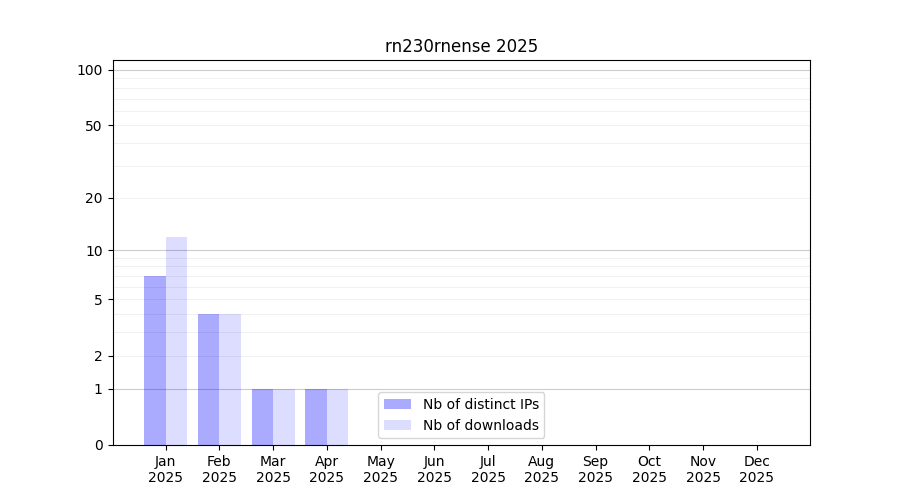
Task: Click the Nb of distinct IPs legend label
Action: pos(480,404)
